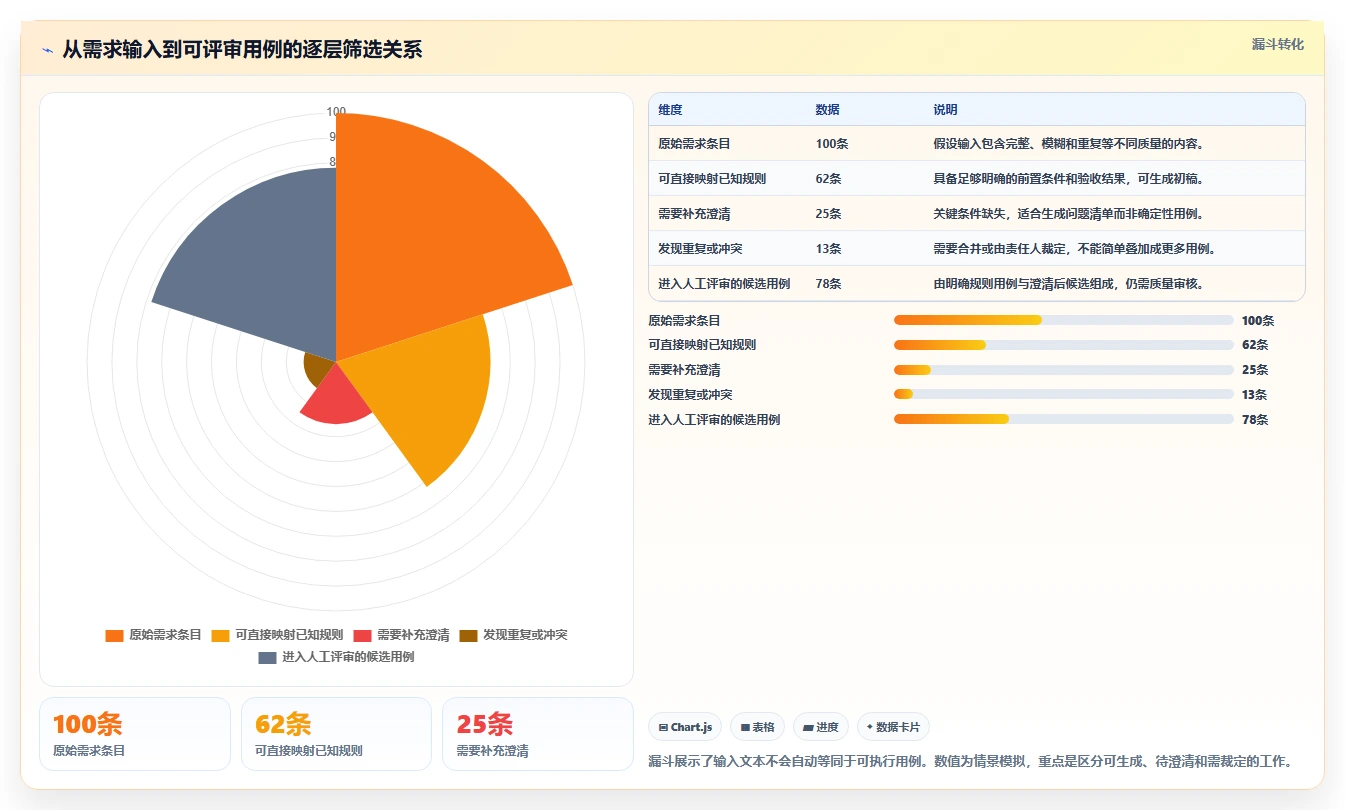Click the 78条 value beside the progress bar
This screenshot has width=1345, height=810.
(x=1254, y=420)
